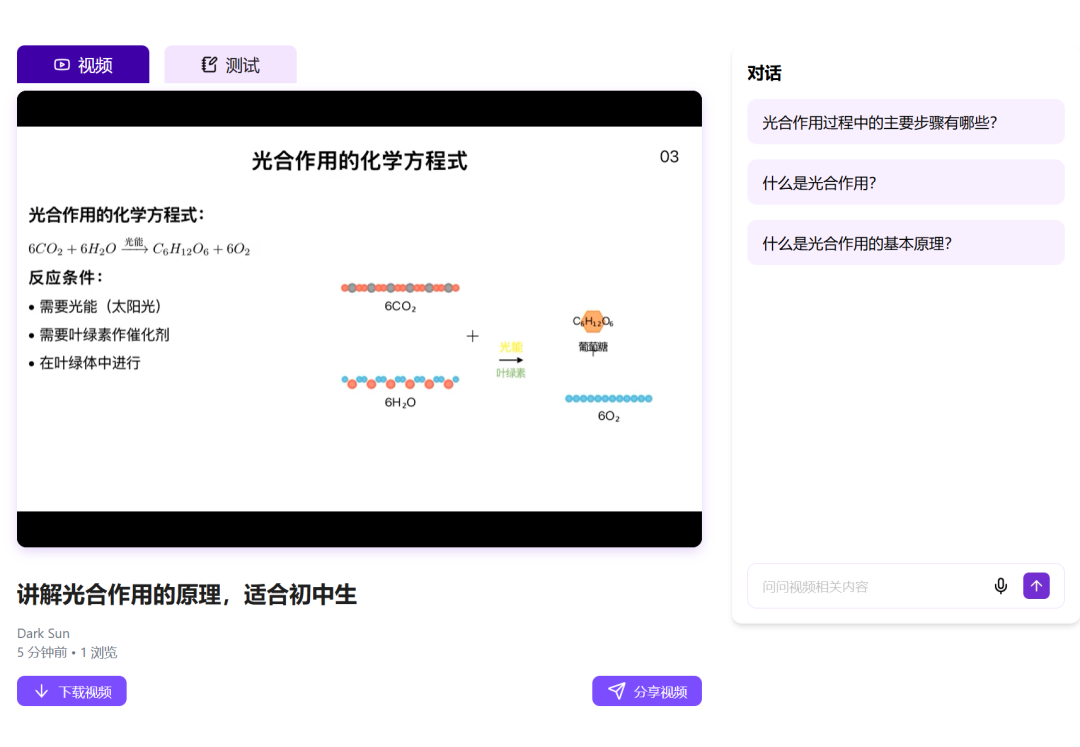
Task: Click the 6O₂ molecule label in diagram
Action: coord(609,417)
